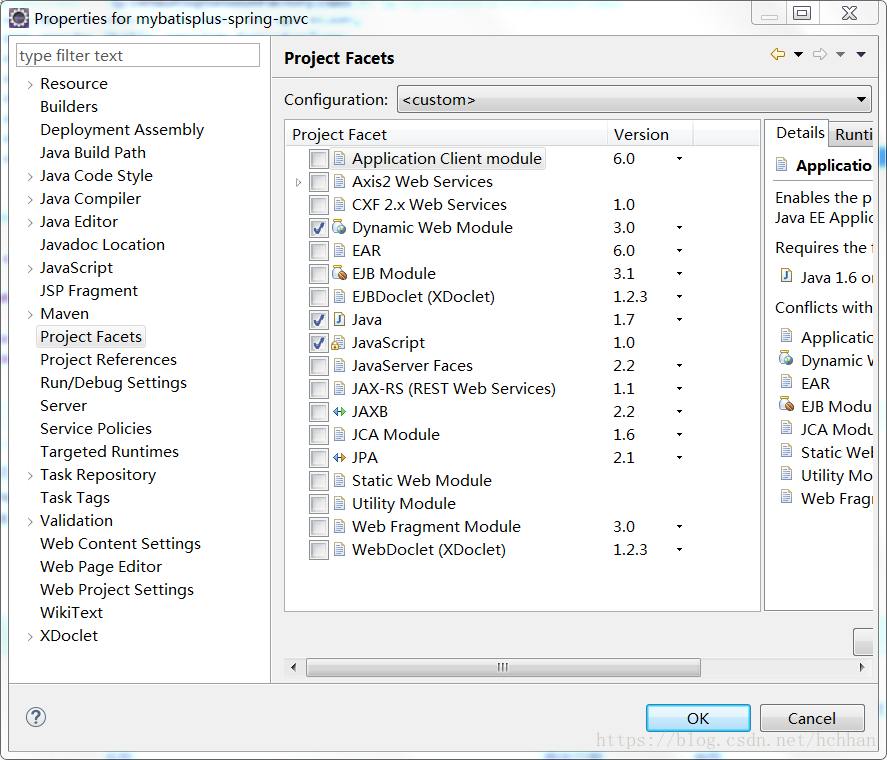887x760 pixels.
Task: Click the Static Web Module facet icon
Action: [339, 480]
